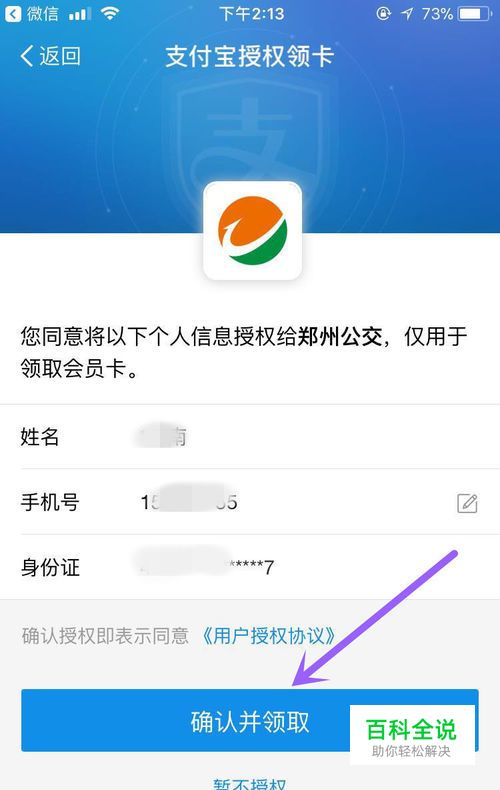Tap the 暂不授权 link
This screenshot has height=790, width=500.
click(x=249, y=783)
